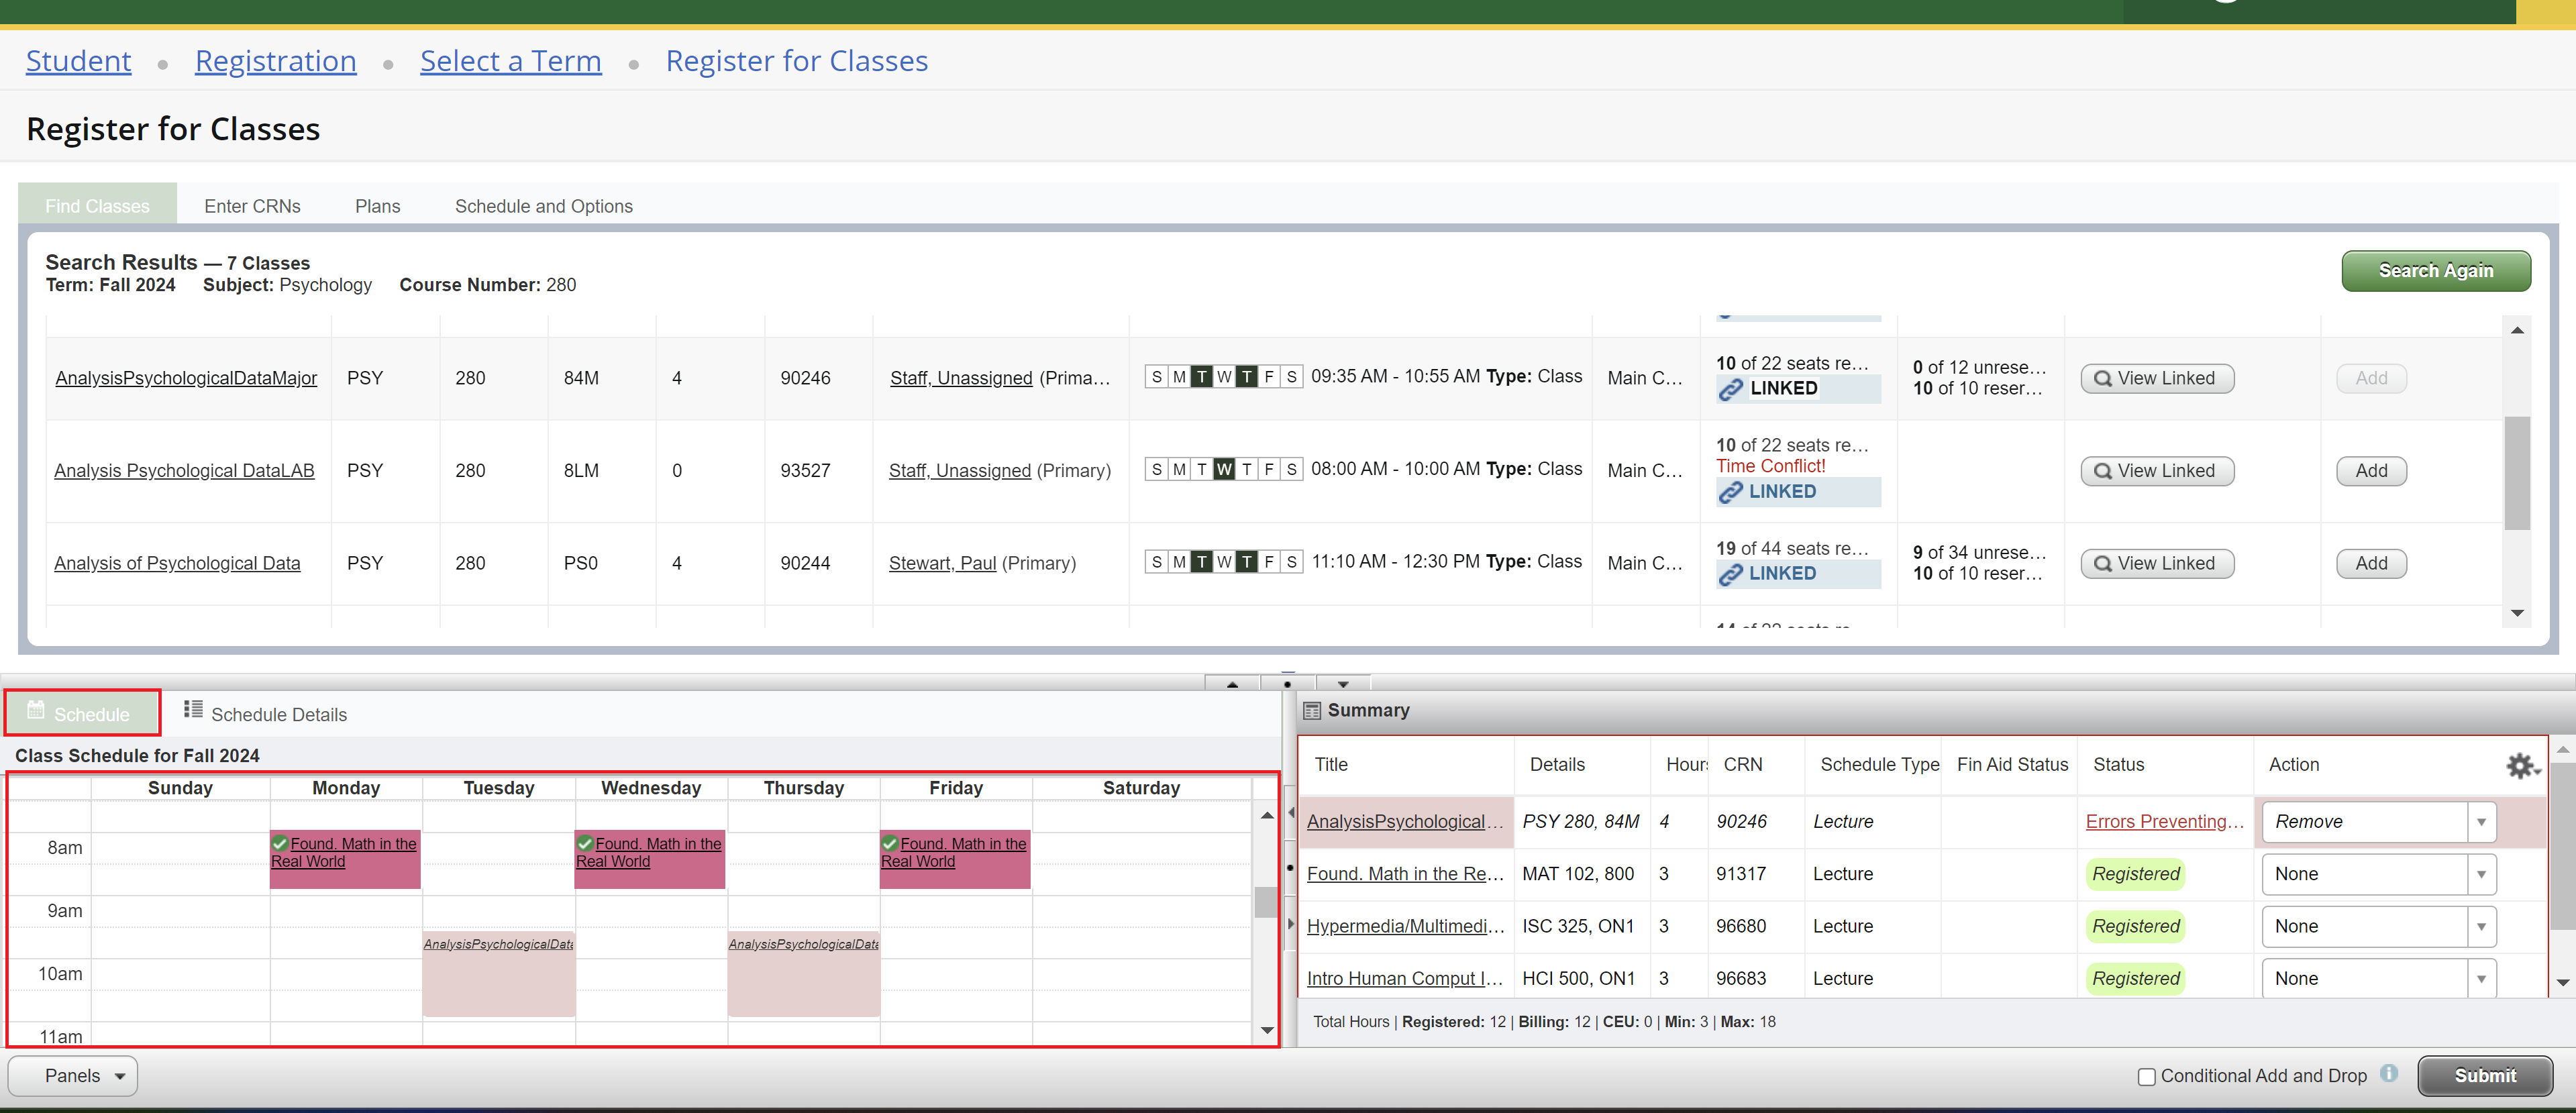
Task: Collapse the schedule panel with the left arrow handle
Action: click(1291, 812)
